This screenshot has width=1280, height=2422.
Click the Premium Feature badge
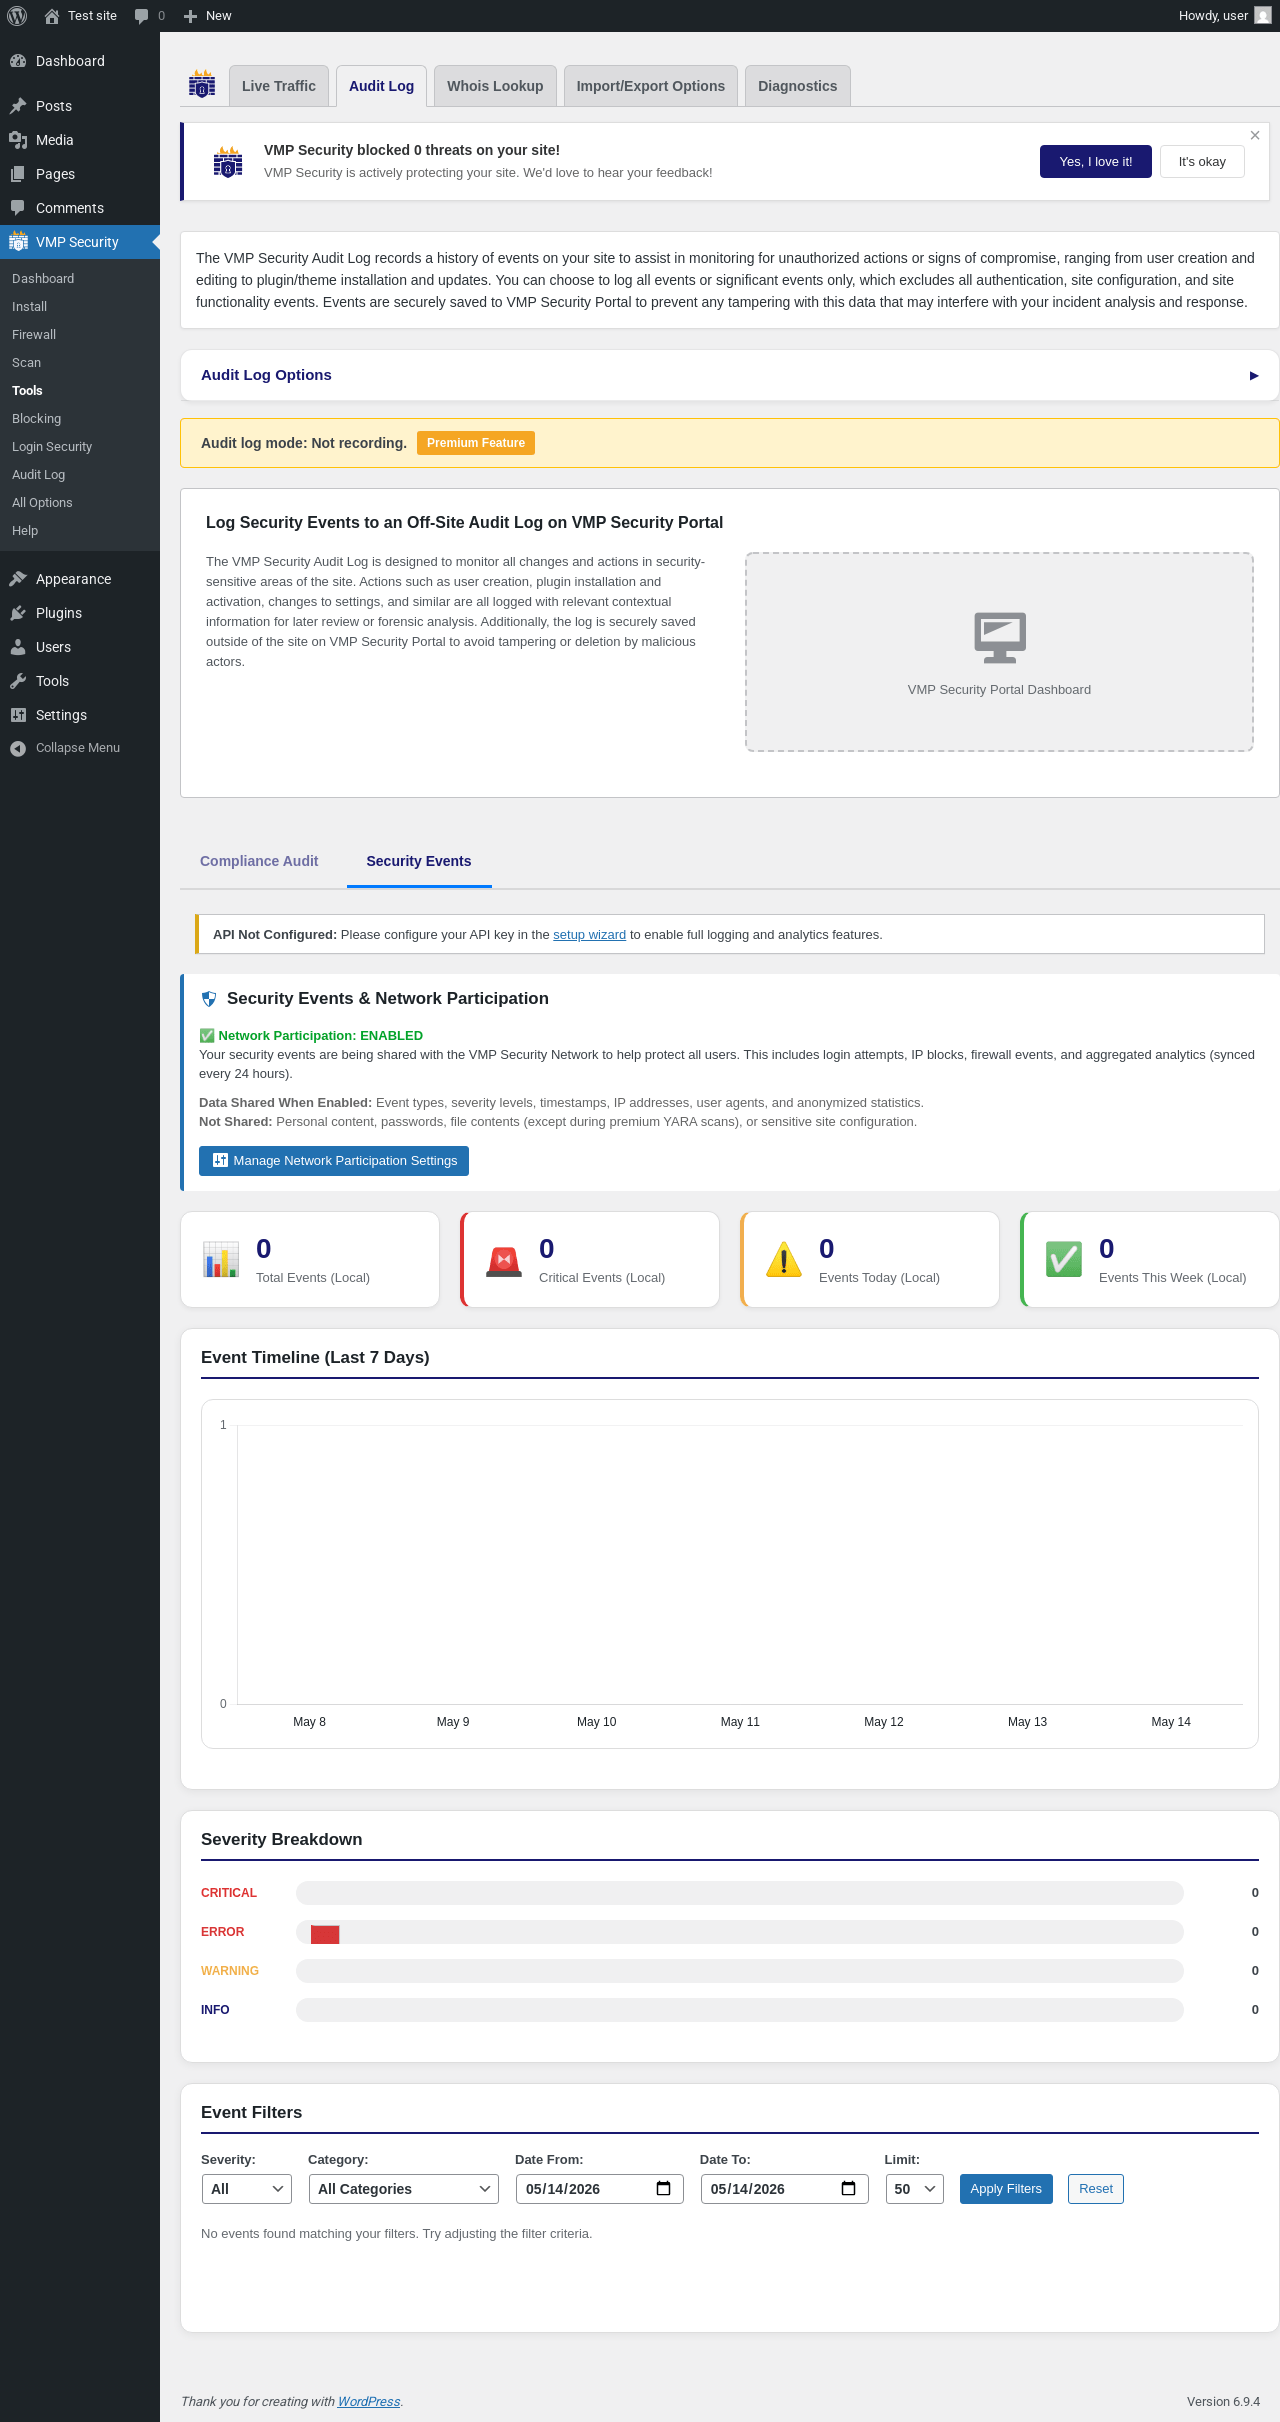pos(476,443)
